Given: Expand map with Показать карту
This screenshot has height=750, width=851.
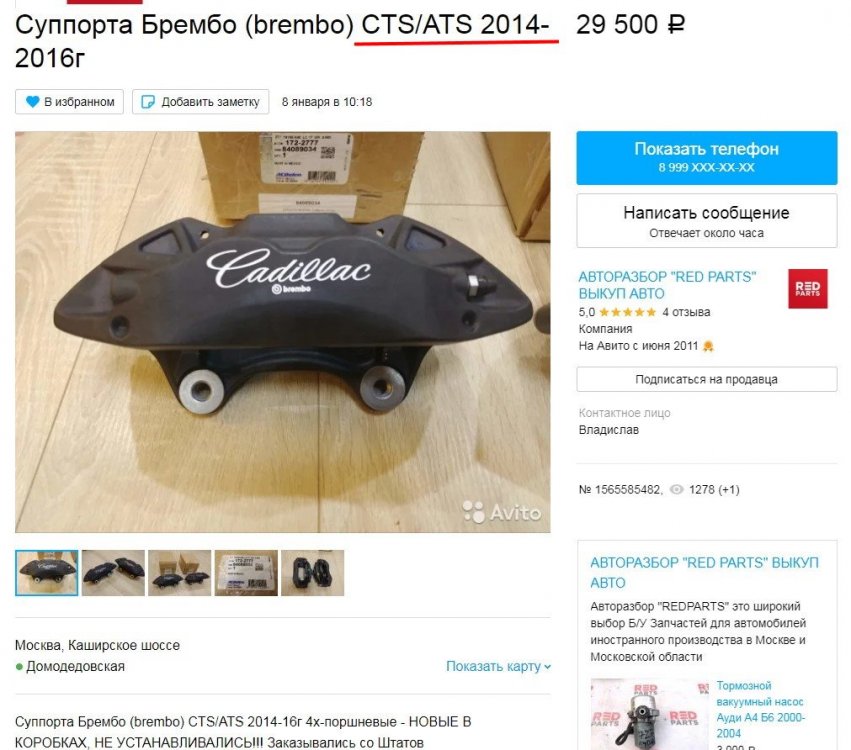Looking at the screenshot, I should pos(498,666).
